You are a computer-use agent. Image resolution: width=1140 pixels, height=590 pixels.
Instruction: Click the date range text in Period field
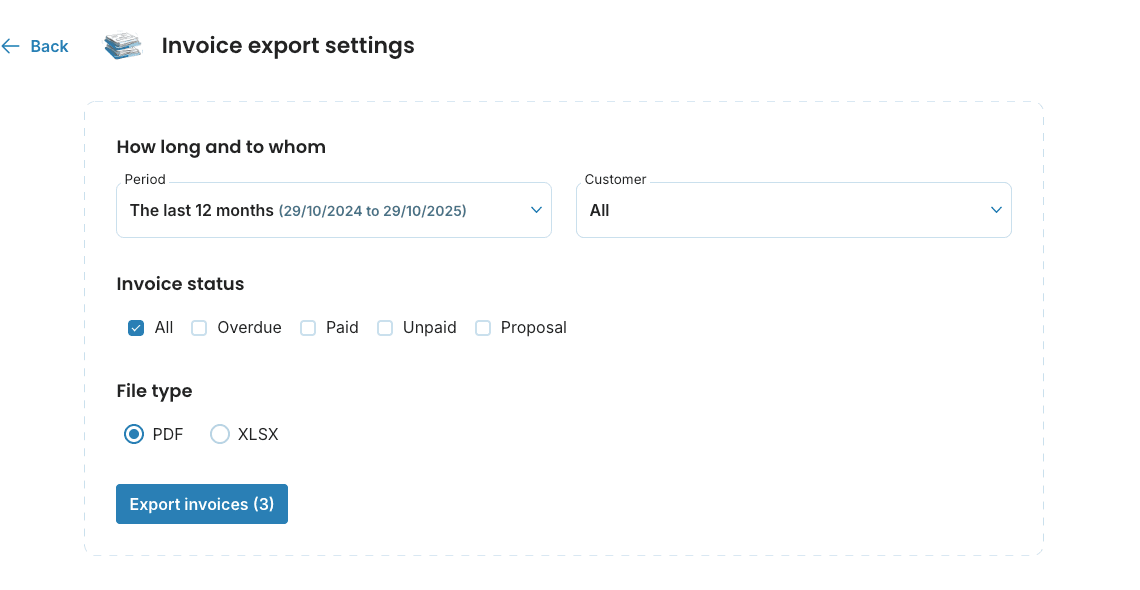click(x=372, y=211)
